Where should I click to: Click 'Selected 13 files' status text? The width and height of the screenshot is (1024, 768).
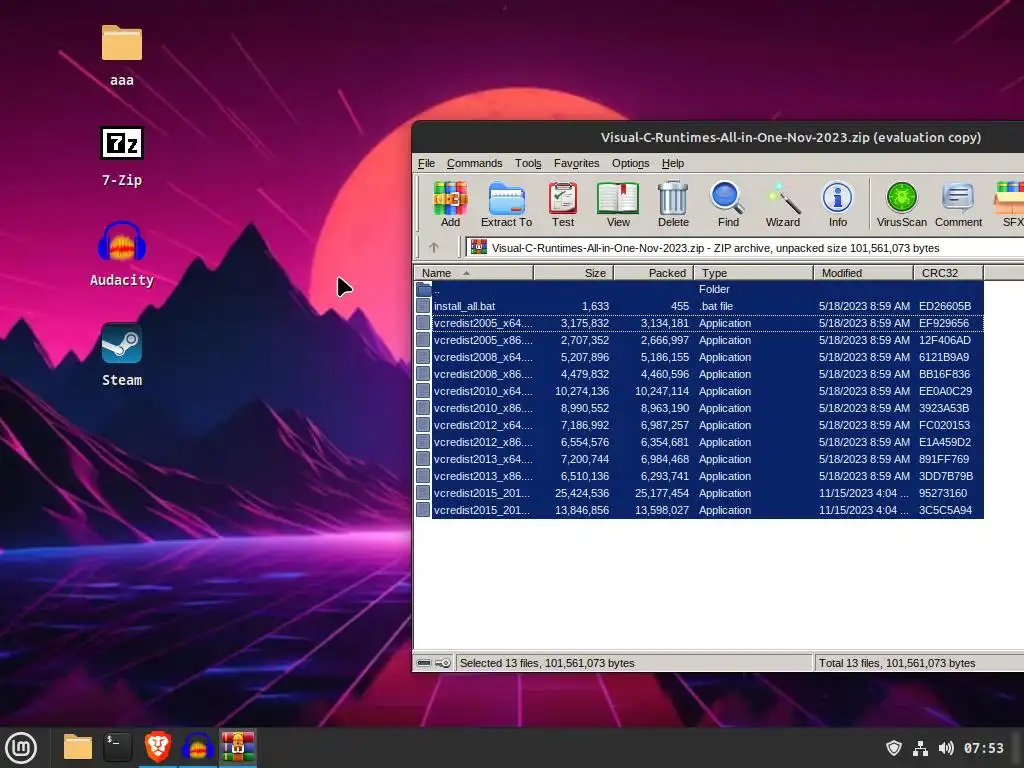click(547, 663)
